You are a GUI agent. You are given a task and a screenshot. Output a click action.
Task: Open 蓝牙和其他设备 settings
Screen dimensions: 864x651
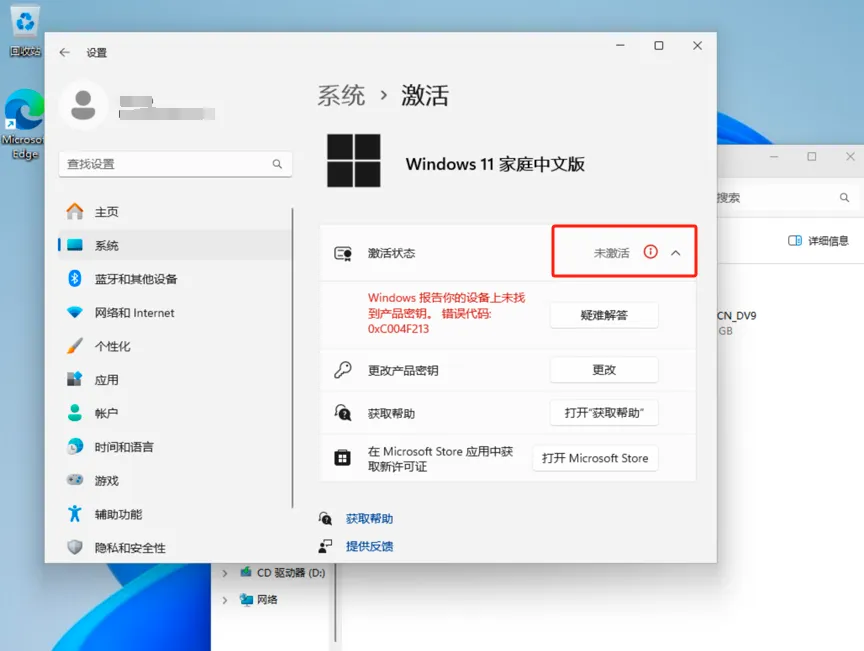pyautogui.click(x=175, y=279)
